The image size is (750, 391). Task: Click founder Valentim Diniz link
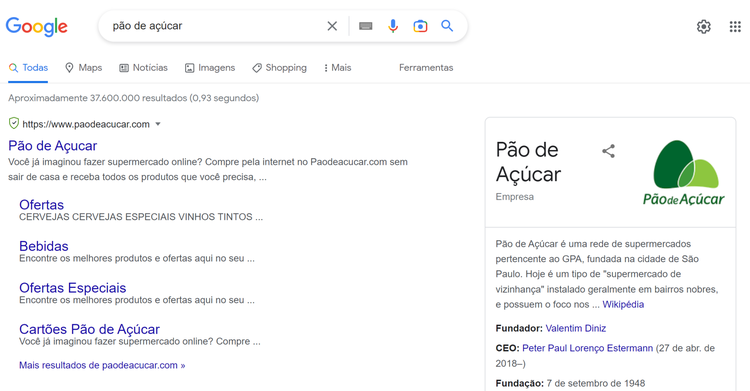click(576, 328)
